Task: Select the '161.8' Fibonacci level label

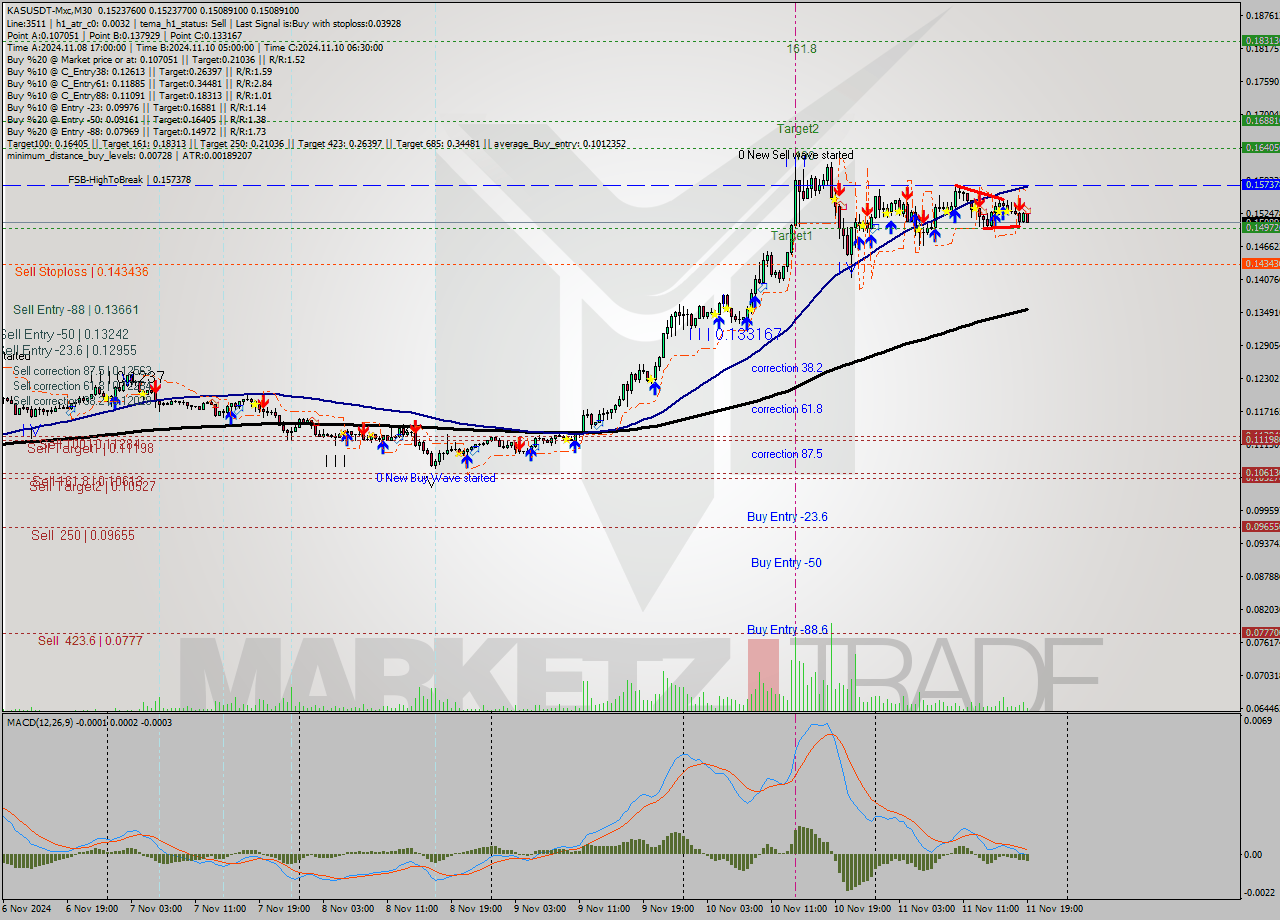Action: click(x=802, y=48)
